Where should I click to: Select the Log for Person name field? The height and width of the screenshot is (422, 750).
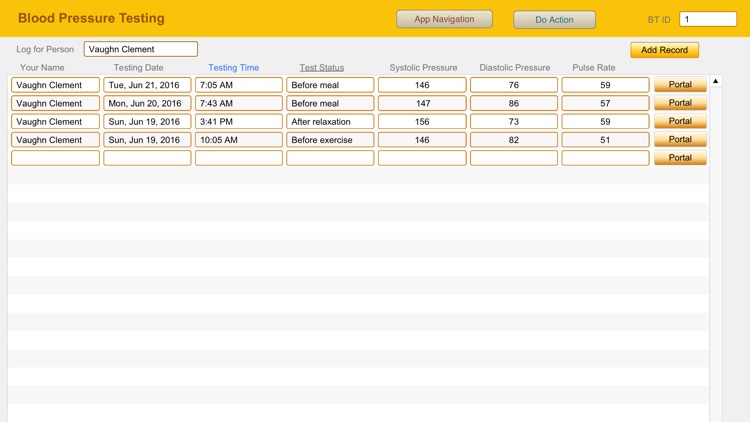140,49
